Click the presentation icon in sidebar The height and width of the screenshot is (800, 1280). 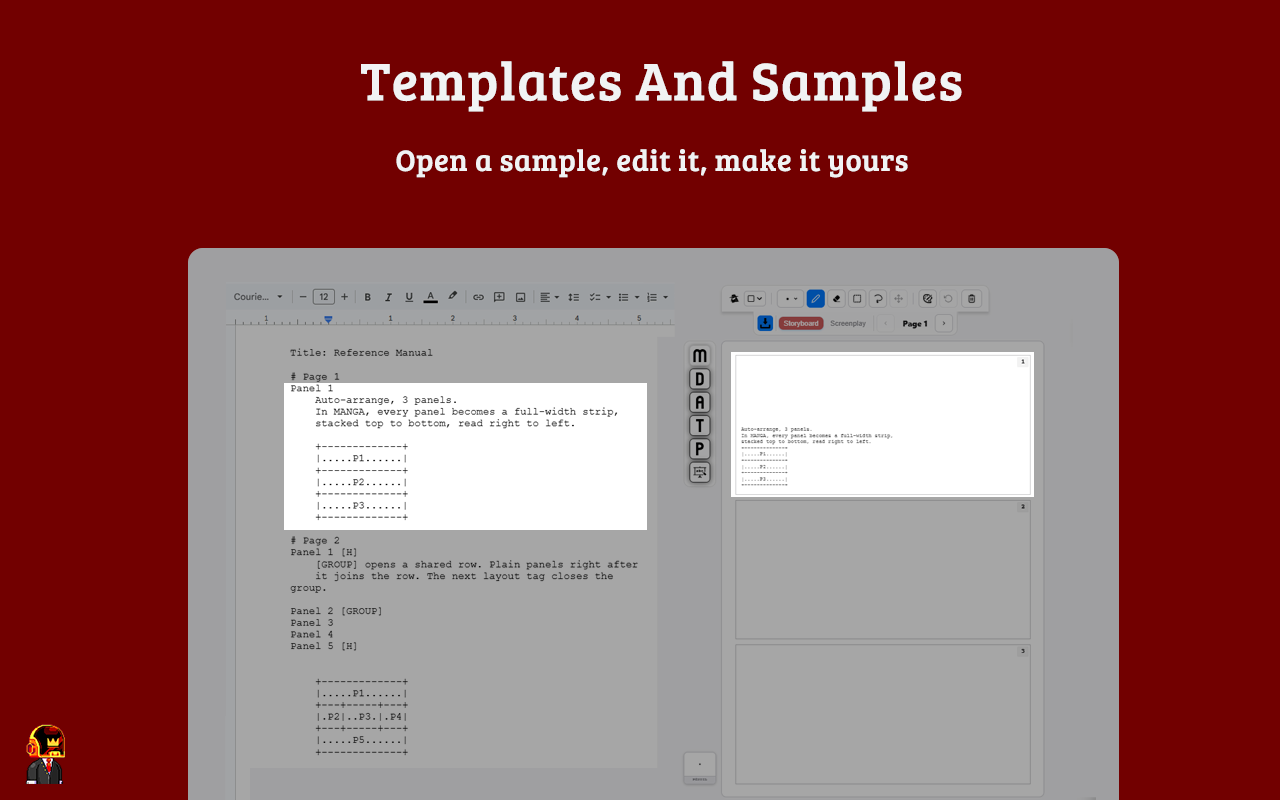click(700, 471)
